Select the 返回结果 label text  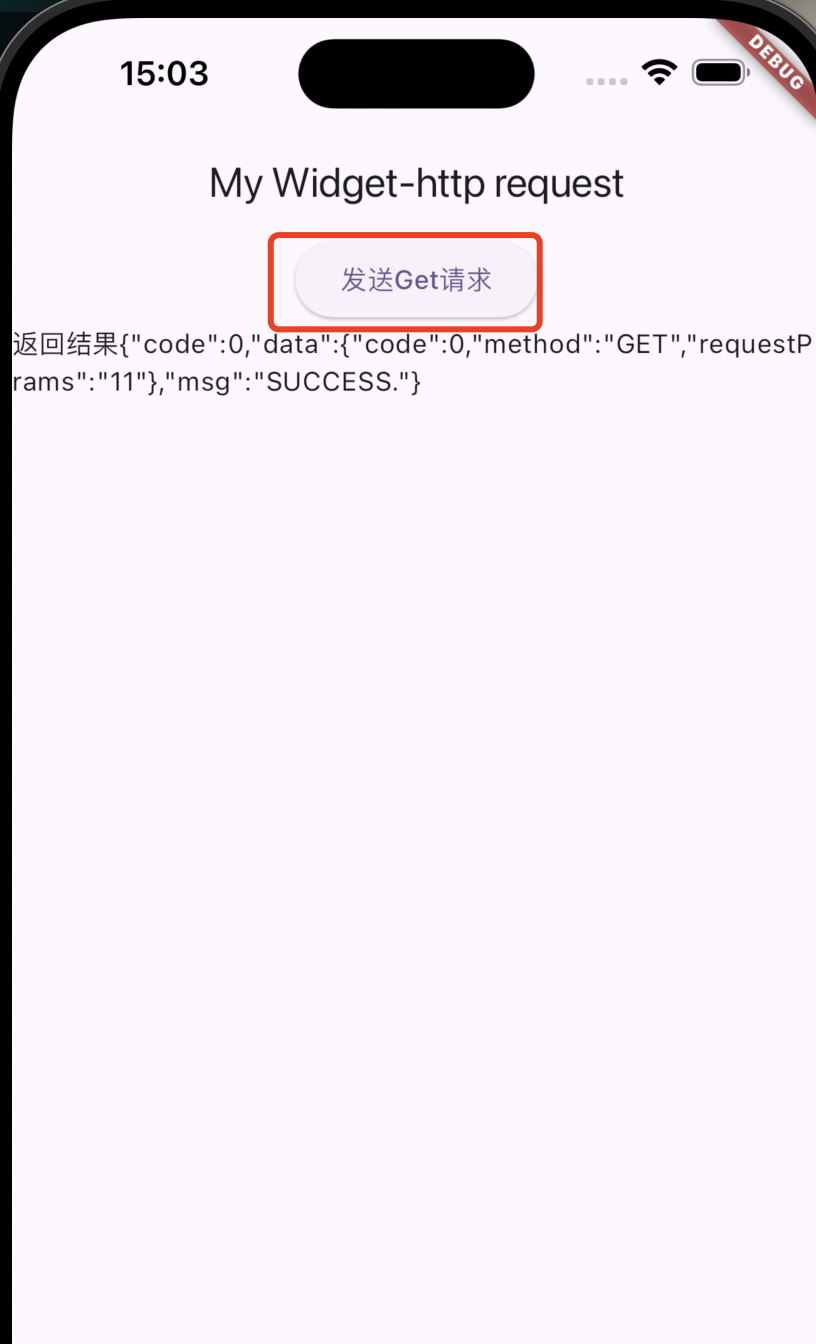tap(65, 345)
